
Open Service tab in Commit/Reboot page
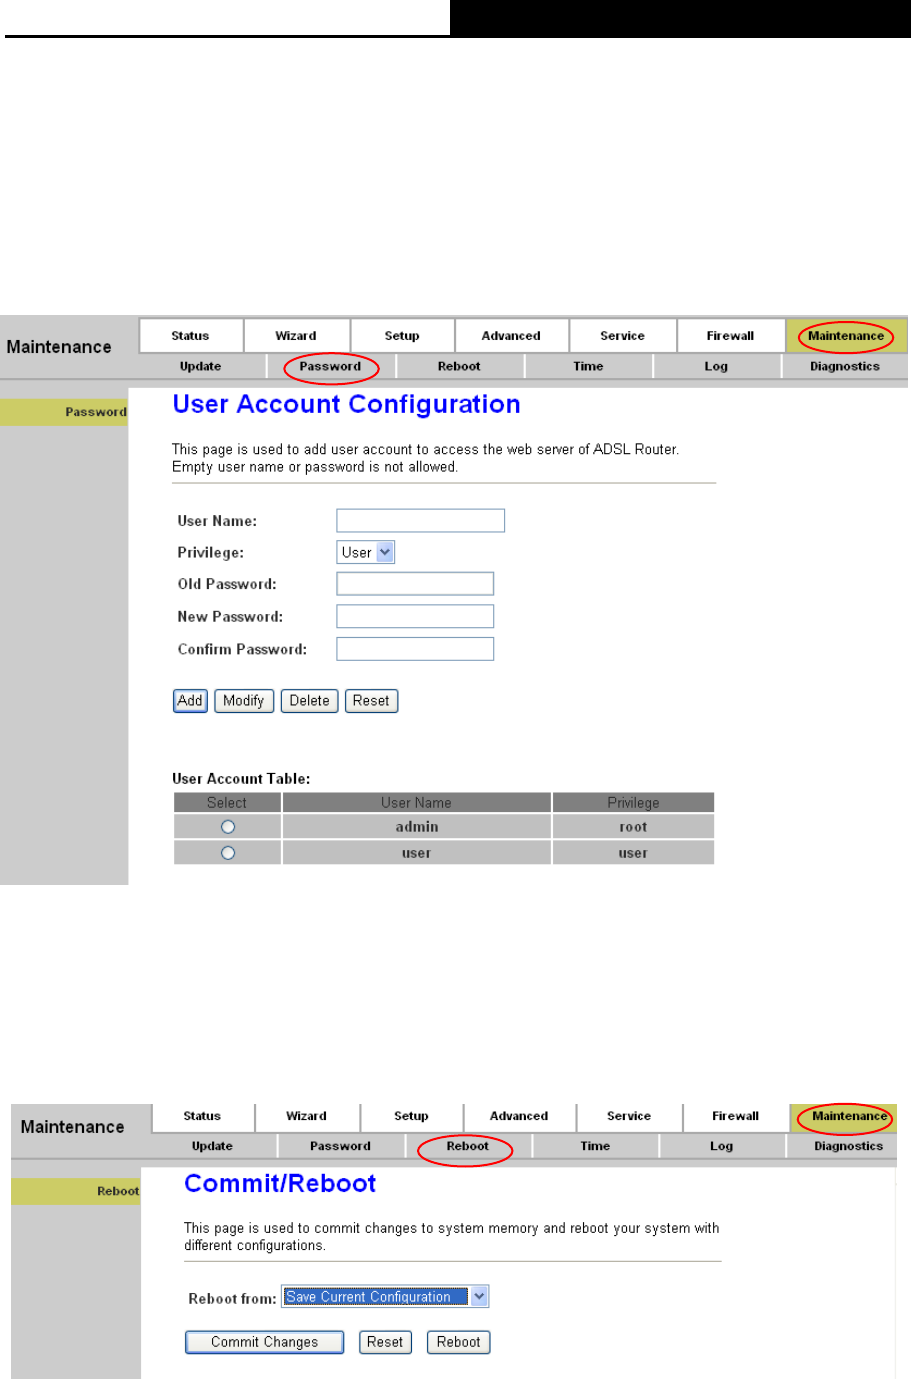pyautogui.click(x=629, y=1116)
